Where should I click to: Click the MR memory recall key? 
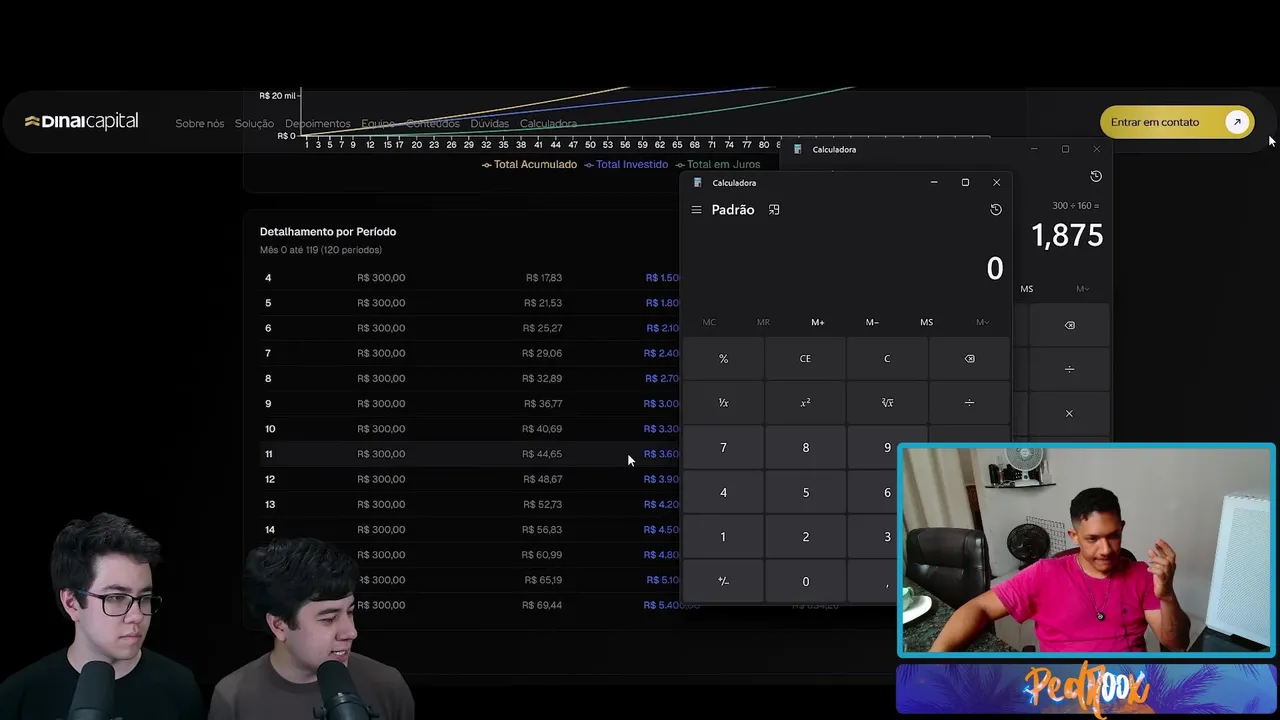763,322
